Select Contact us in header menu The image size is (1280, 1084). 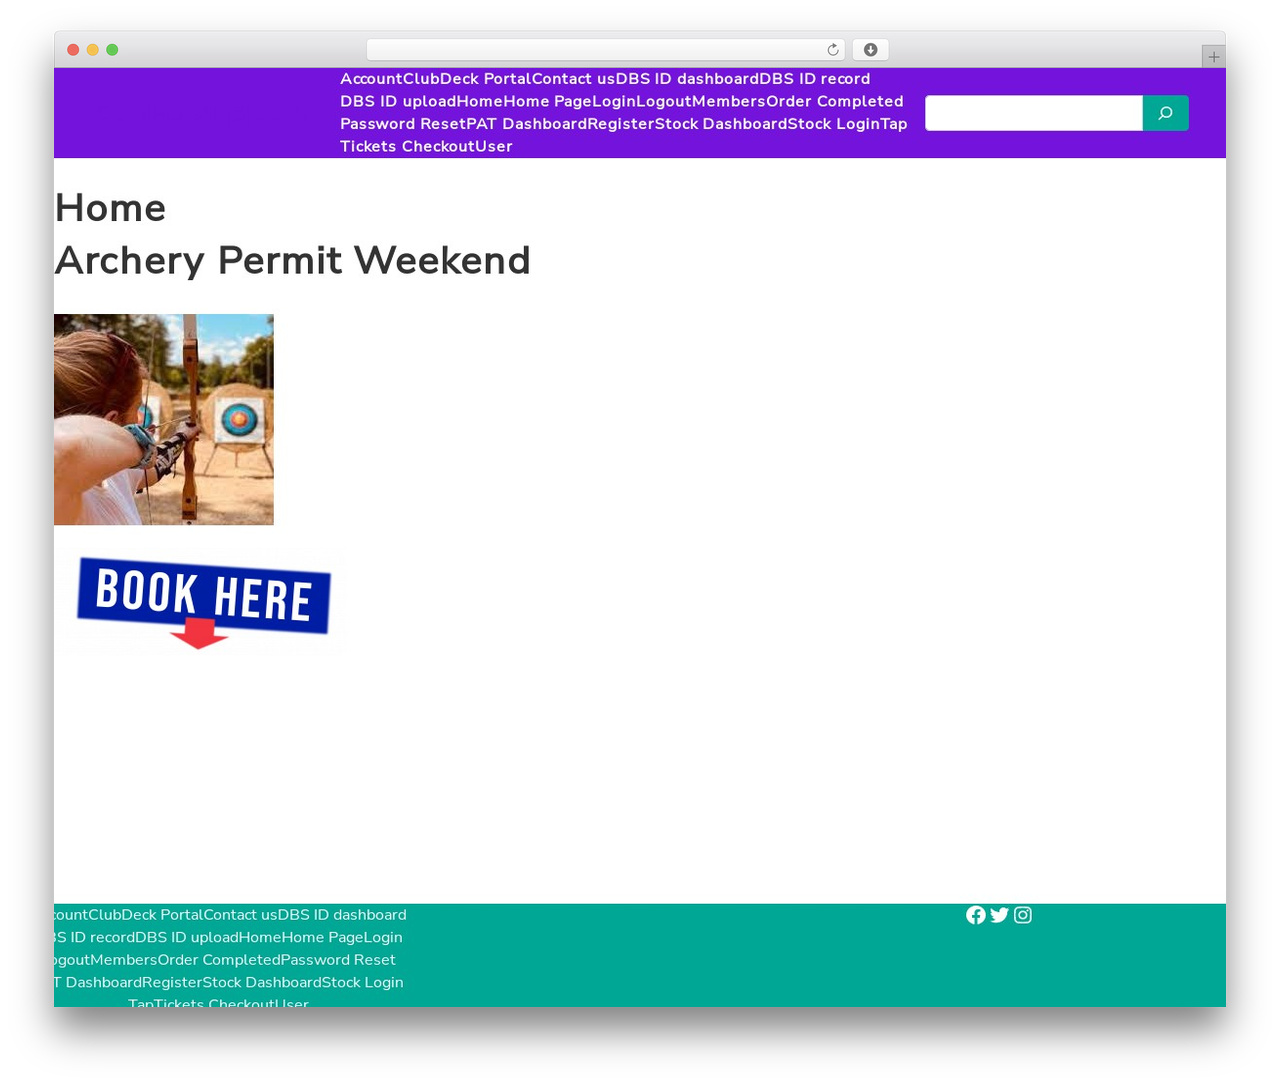[x=574, y=79]
